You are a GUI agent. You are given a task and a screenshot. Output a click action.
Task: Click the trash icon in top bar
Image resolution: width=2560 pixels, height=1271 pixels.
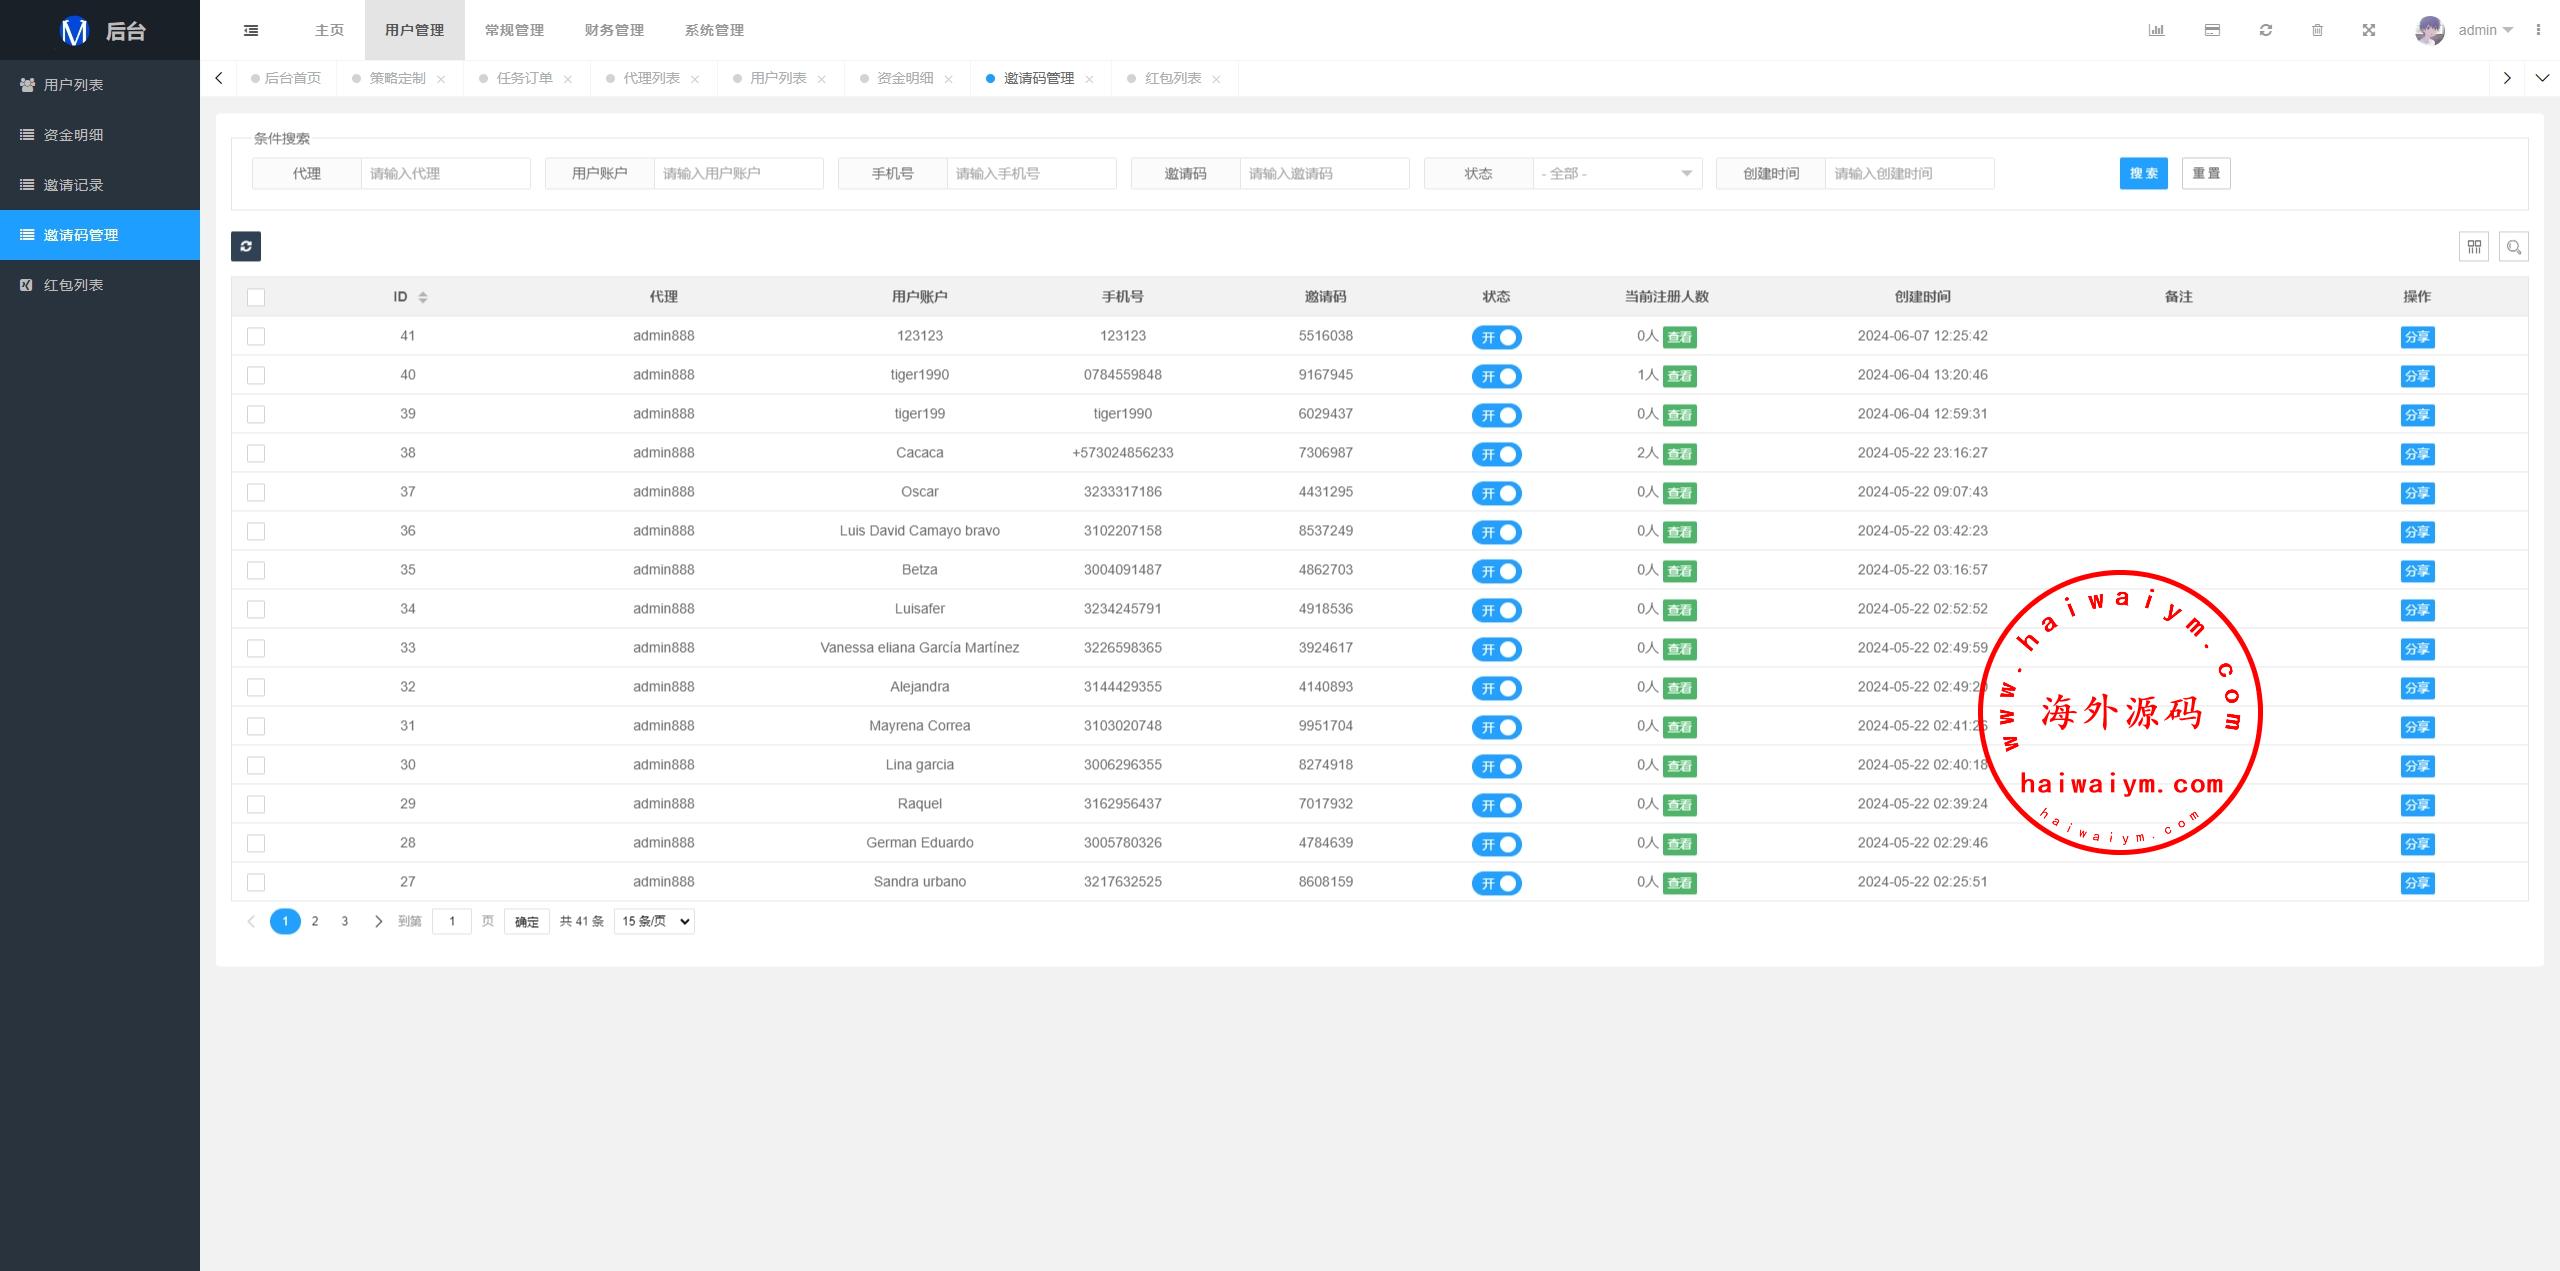[2317, 30]
